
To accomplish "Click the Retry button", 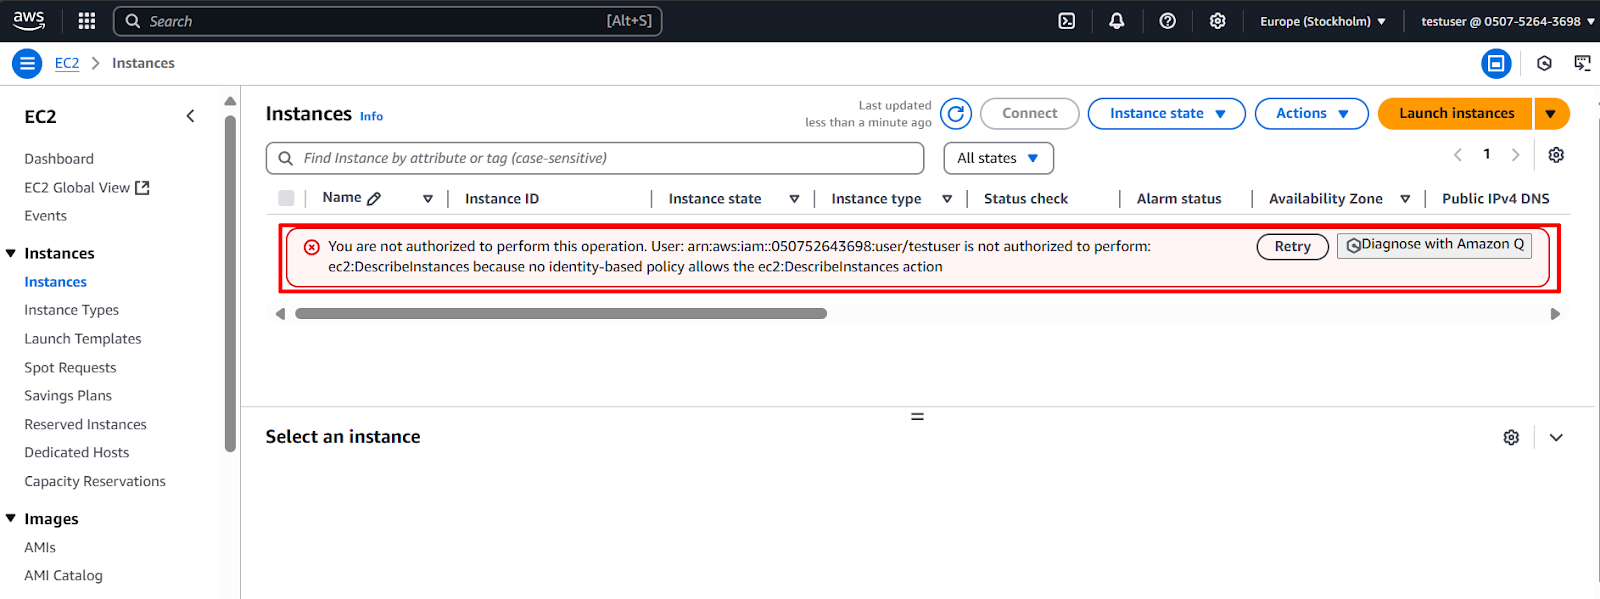I will (x=1292, y=246).
